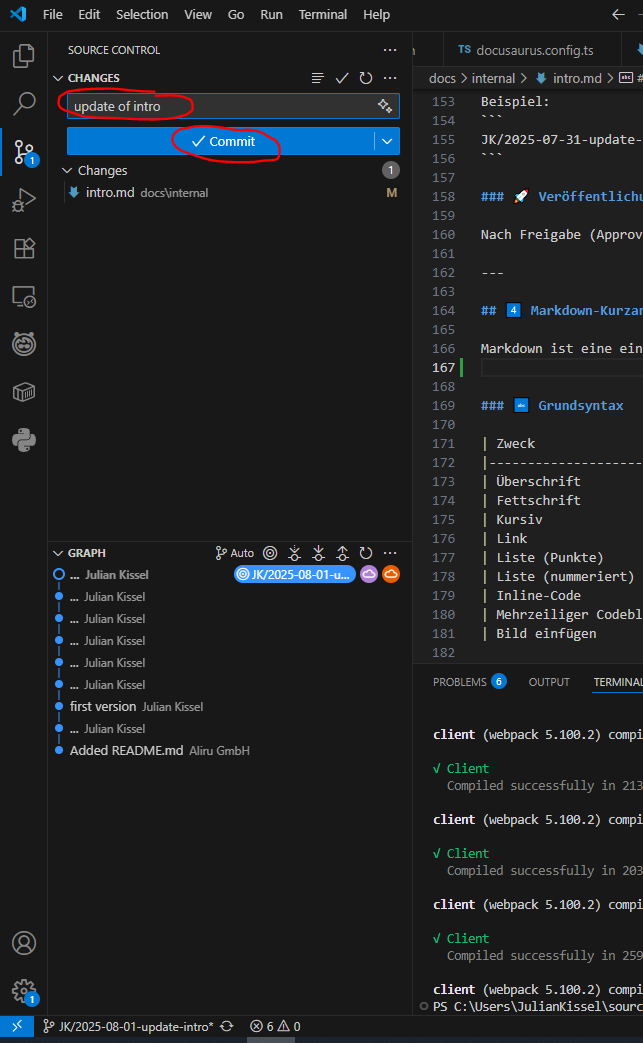Open the Help menu
This screenshot has width=643, height=1043.
(x=376, y=14)
